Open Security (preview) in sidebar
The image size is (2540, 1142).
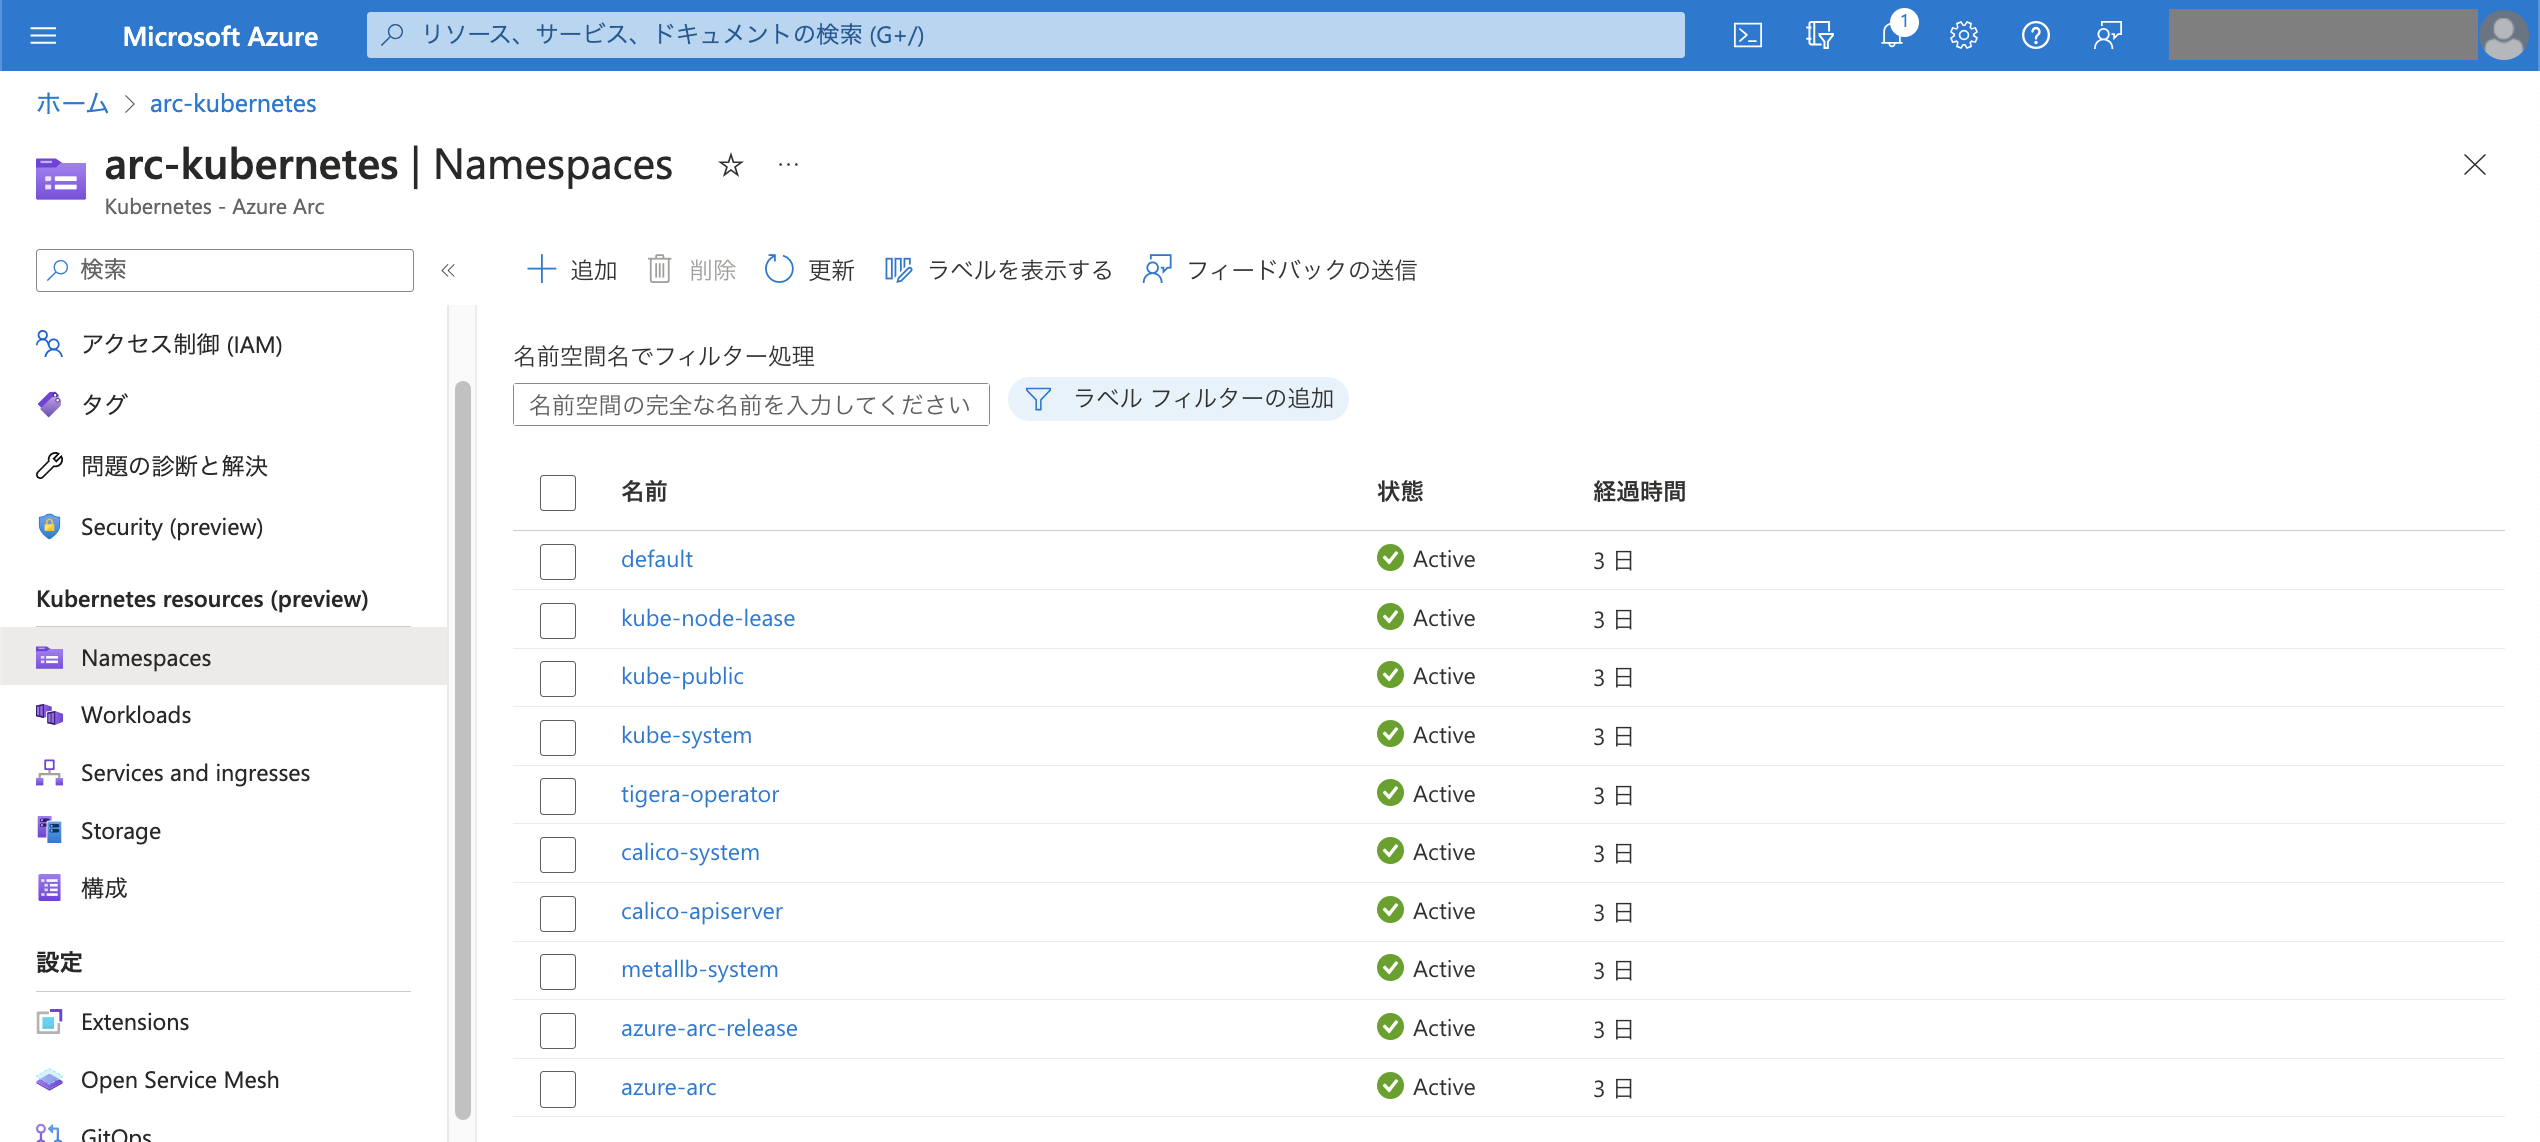[x=150, y=527]
